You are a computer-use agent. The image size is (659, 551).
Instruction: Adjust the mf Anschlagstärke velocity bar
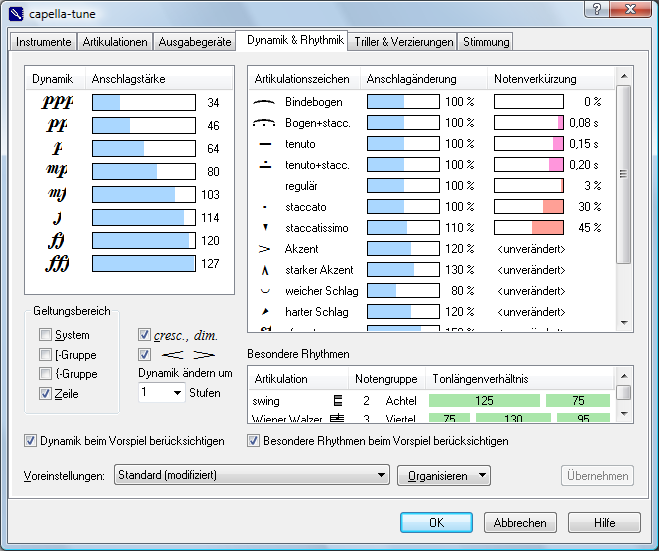click(144, 195)
